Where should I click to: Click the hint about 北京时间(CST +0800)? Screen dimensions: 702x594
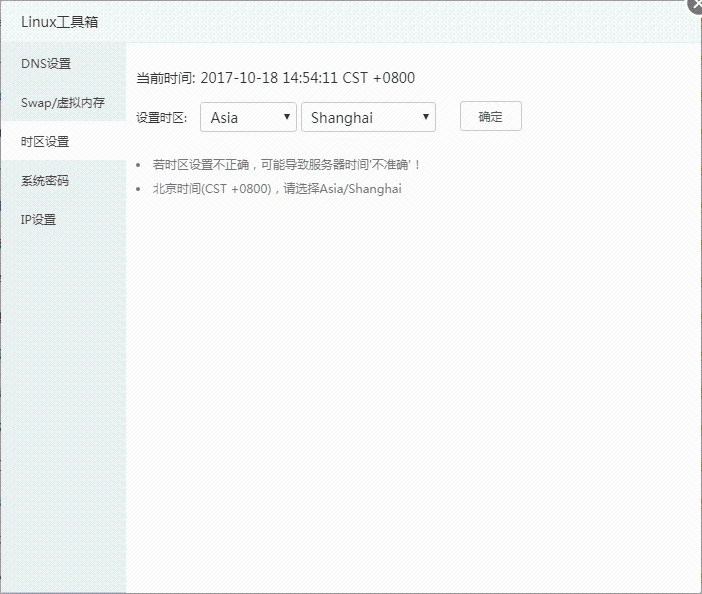277,188
